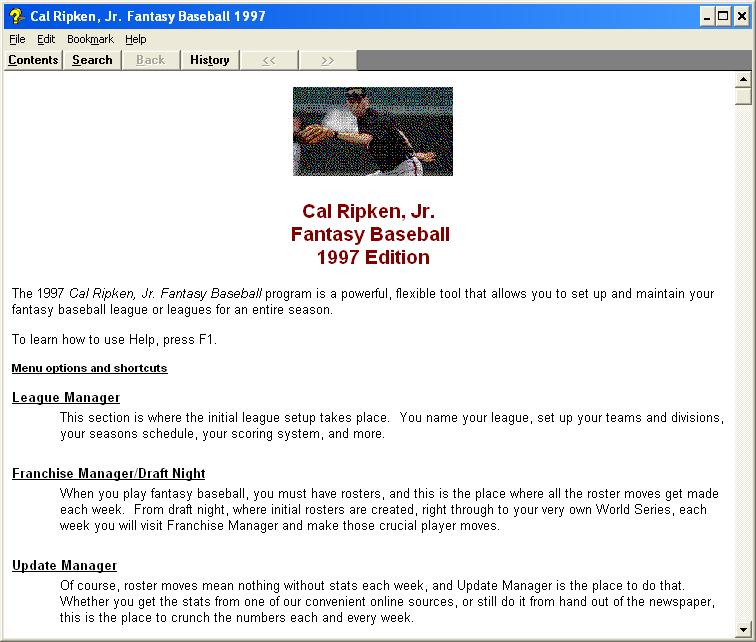Click the help question mark title bar icon
Viewport: 756px width, 642px height.
click(x=16, y=16)
